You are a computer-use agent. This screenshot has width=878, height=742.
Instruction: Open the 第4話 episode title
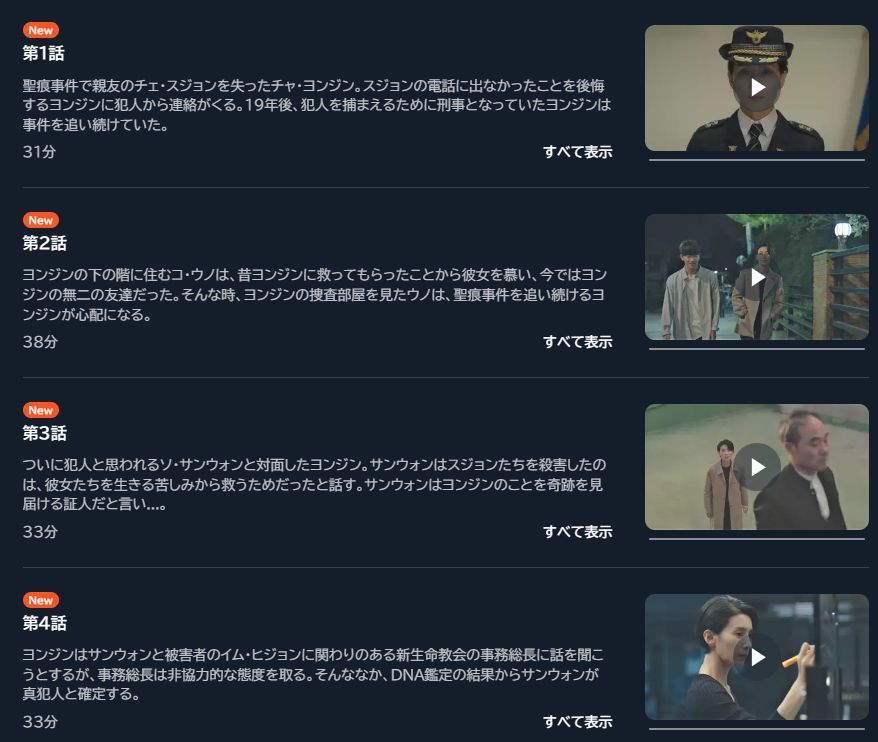coord(44,623)
